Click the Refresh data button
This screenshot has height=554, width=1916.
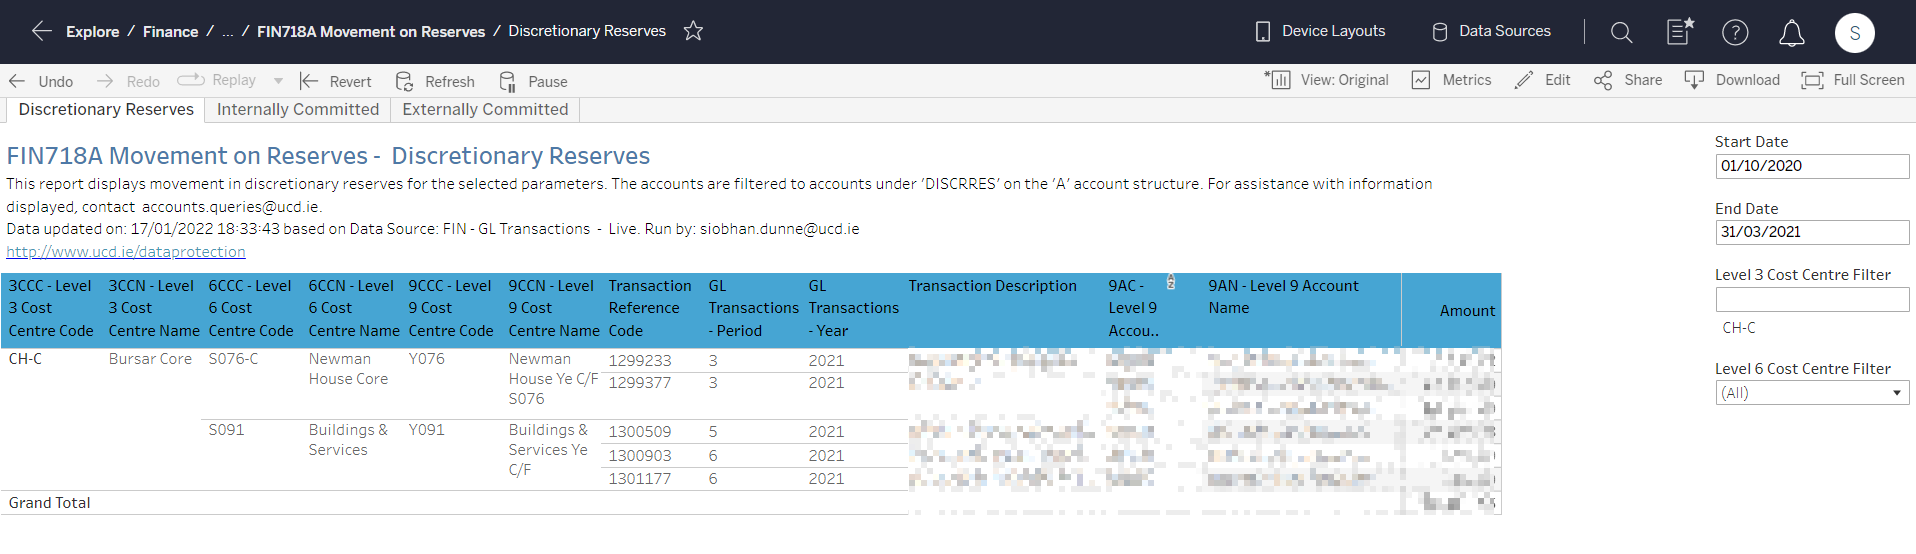435,81
